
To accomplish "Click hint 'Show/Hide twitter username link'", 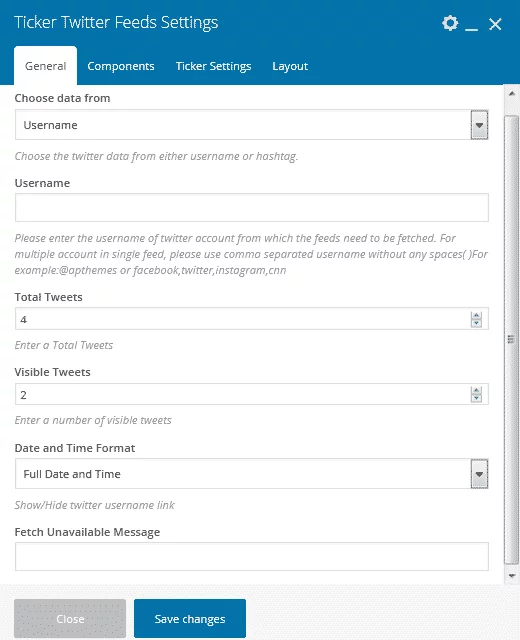I will pyautogui.click(x=95, y=505).
